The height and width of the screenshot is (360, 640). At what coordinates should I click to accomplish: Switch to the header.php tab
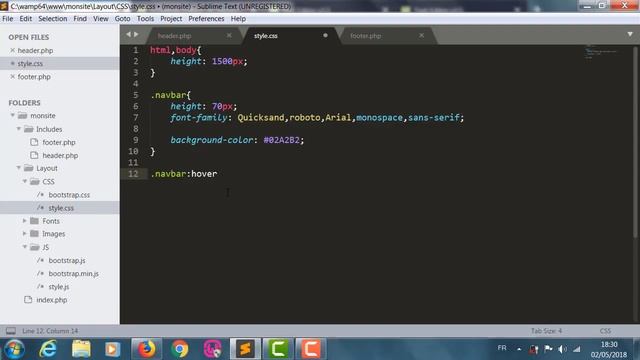[174, 36]
